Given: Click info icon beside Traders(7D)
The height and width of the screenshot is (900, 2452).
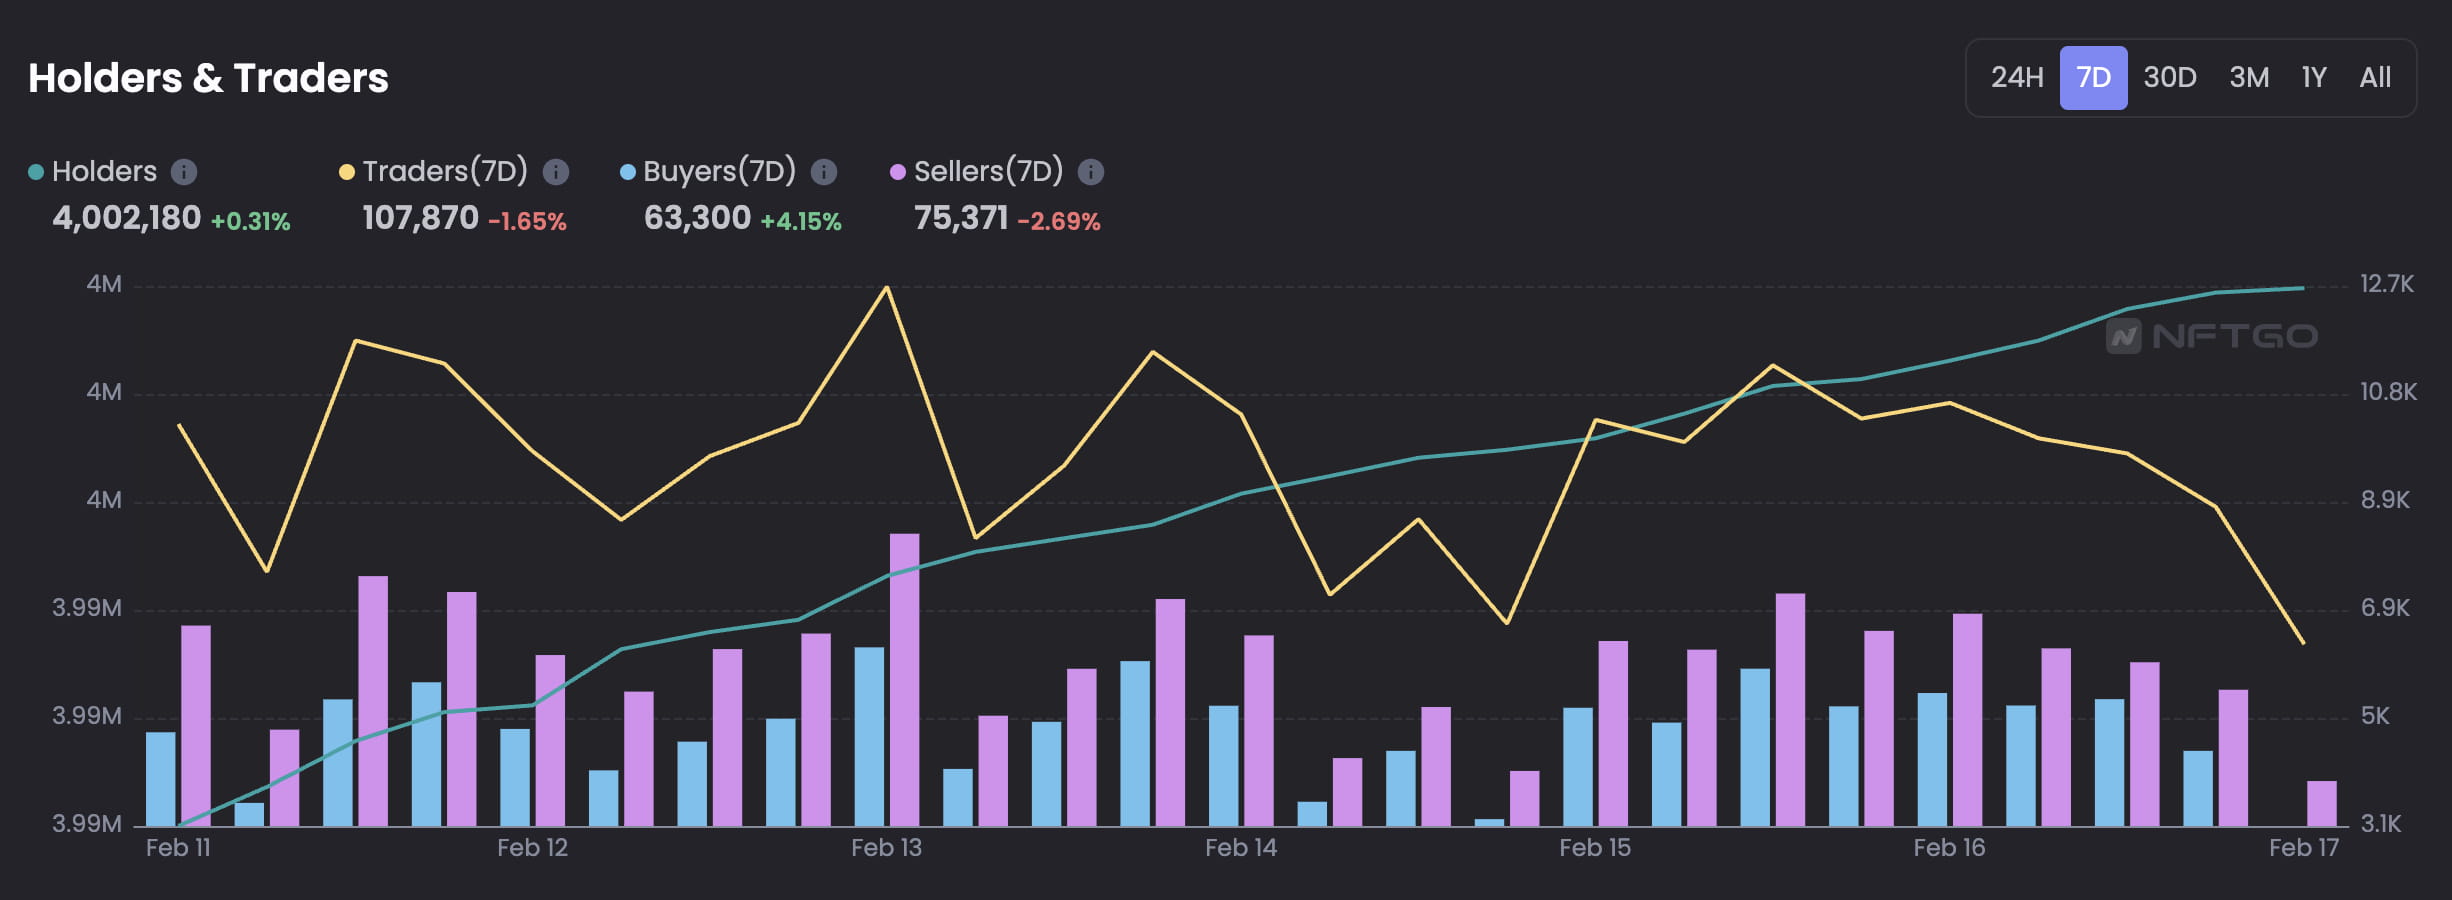Looking at the screenshot, I should (556, 172).
